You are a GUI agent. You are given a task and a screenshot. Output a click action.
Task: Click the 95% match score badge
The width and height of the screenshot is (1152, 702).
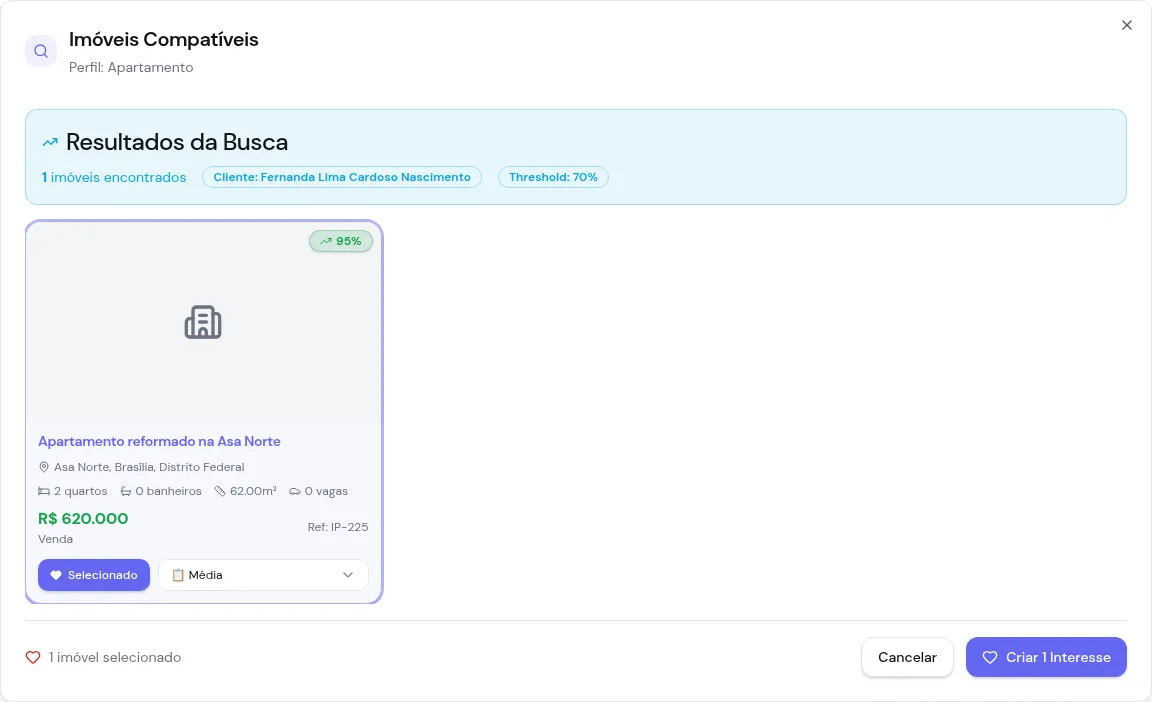click(x=341, y=241)
